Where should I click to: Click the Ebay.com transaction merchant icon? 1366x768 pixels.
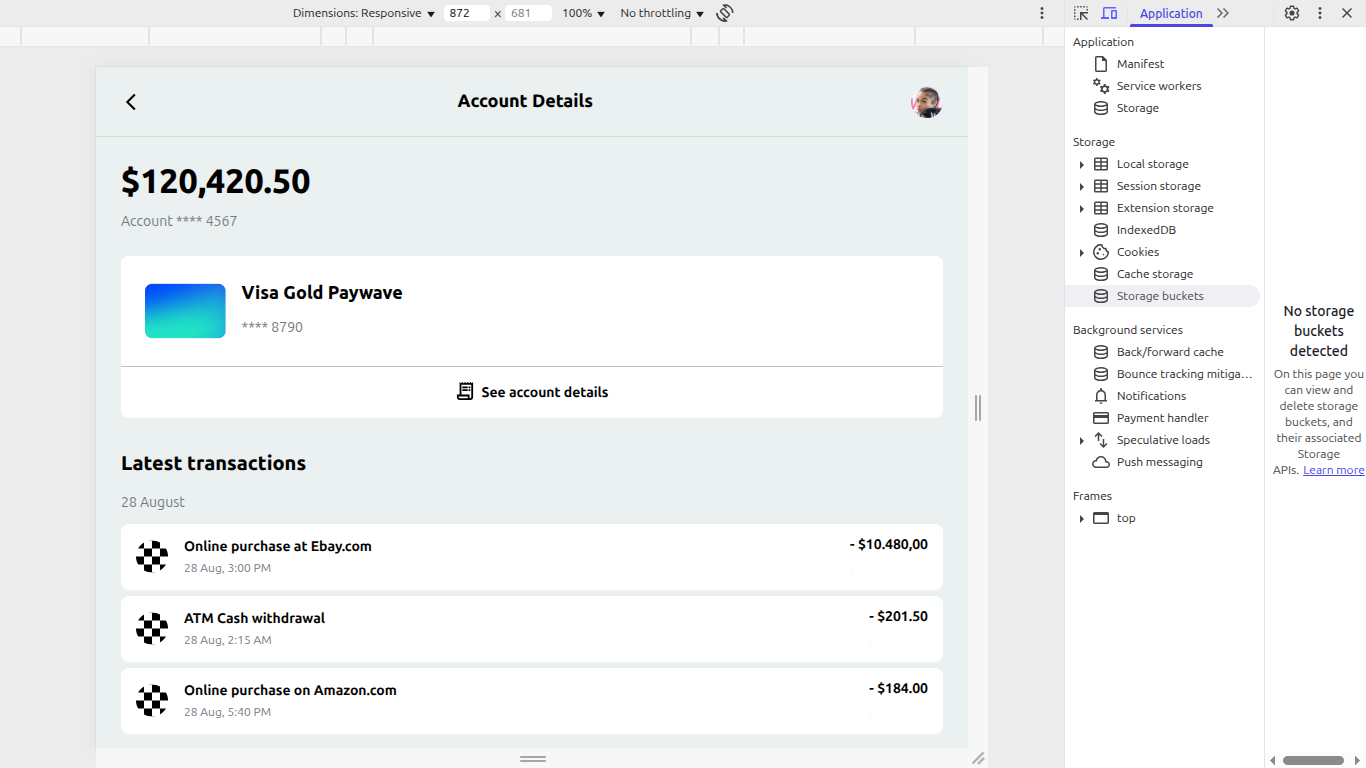click(x=152, y=556)
